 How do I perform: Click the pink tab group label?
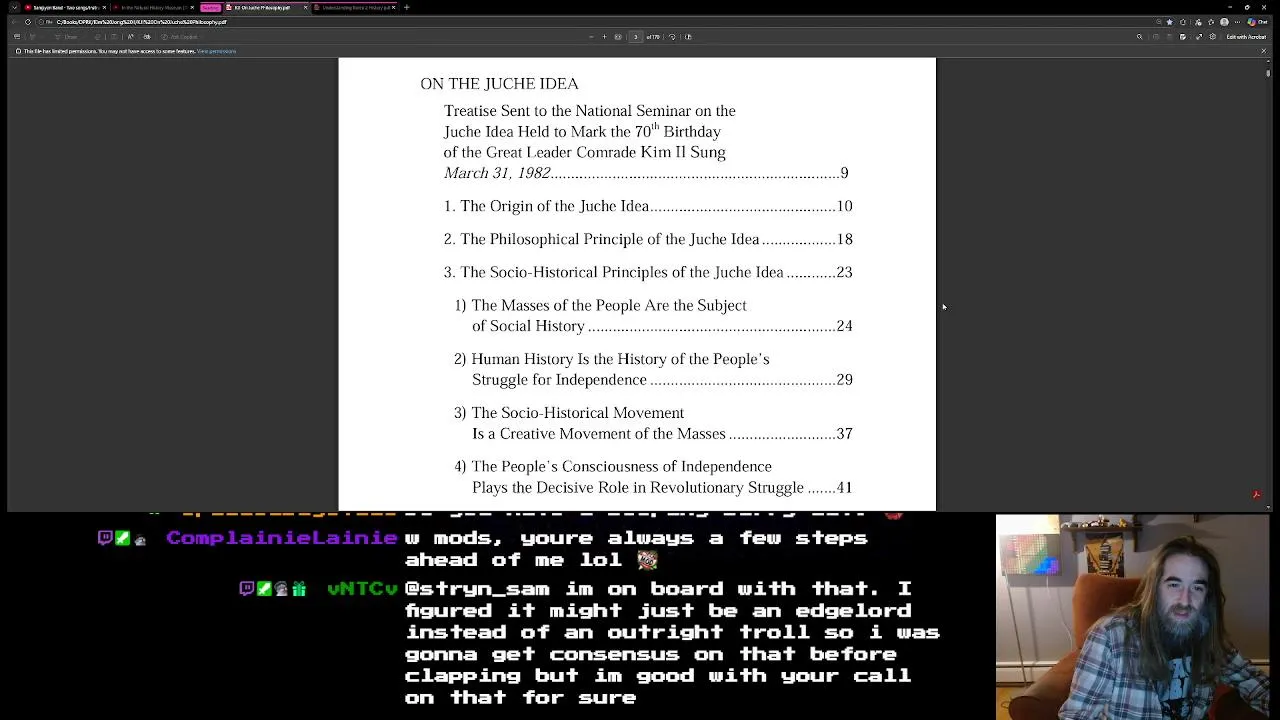(210, 7)
